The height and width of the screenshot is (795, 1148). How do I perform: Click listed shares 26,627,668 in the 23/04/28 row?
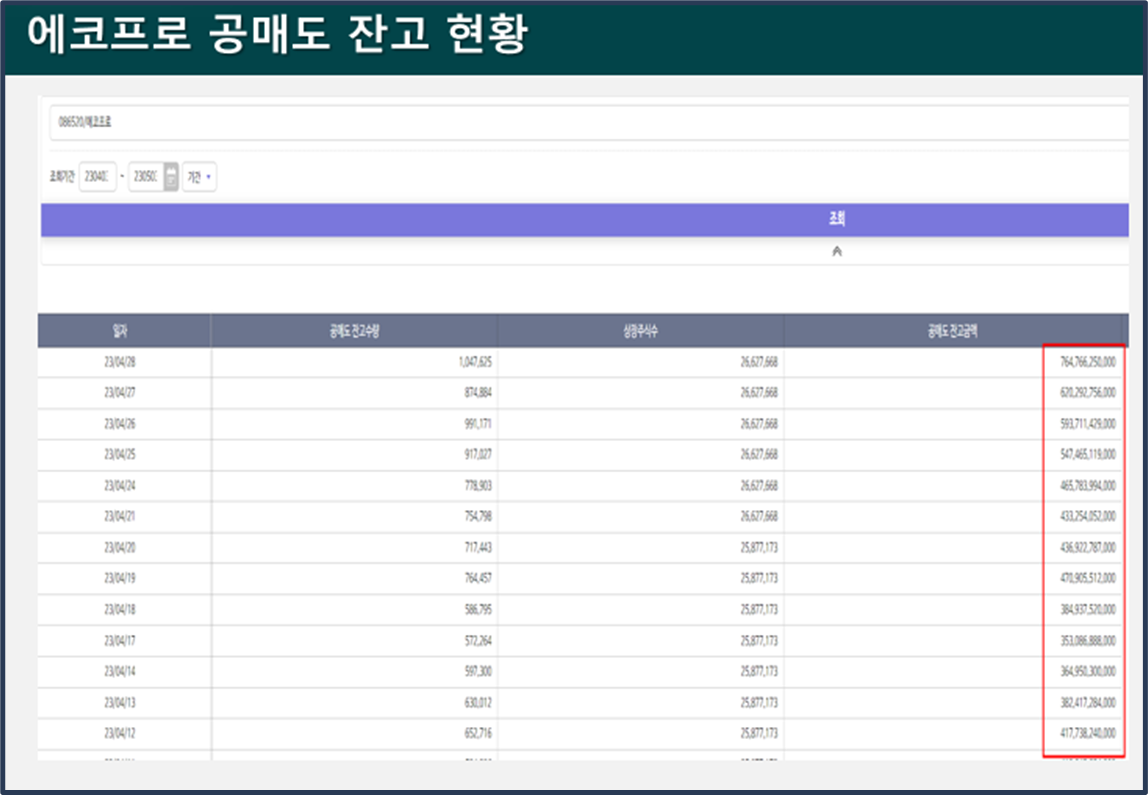coord(759,362)
